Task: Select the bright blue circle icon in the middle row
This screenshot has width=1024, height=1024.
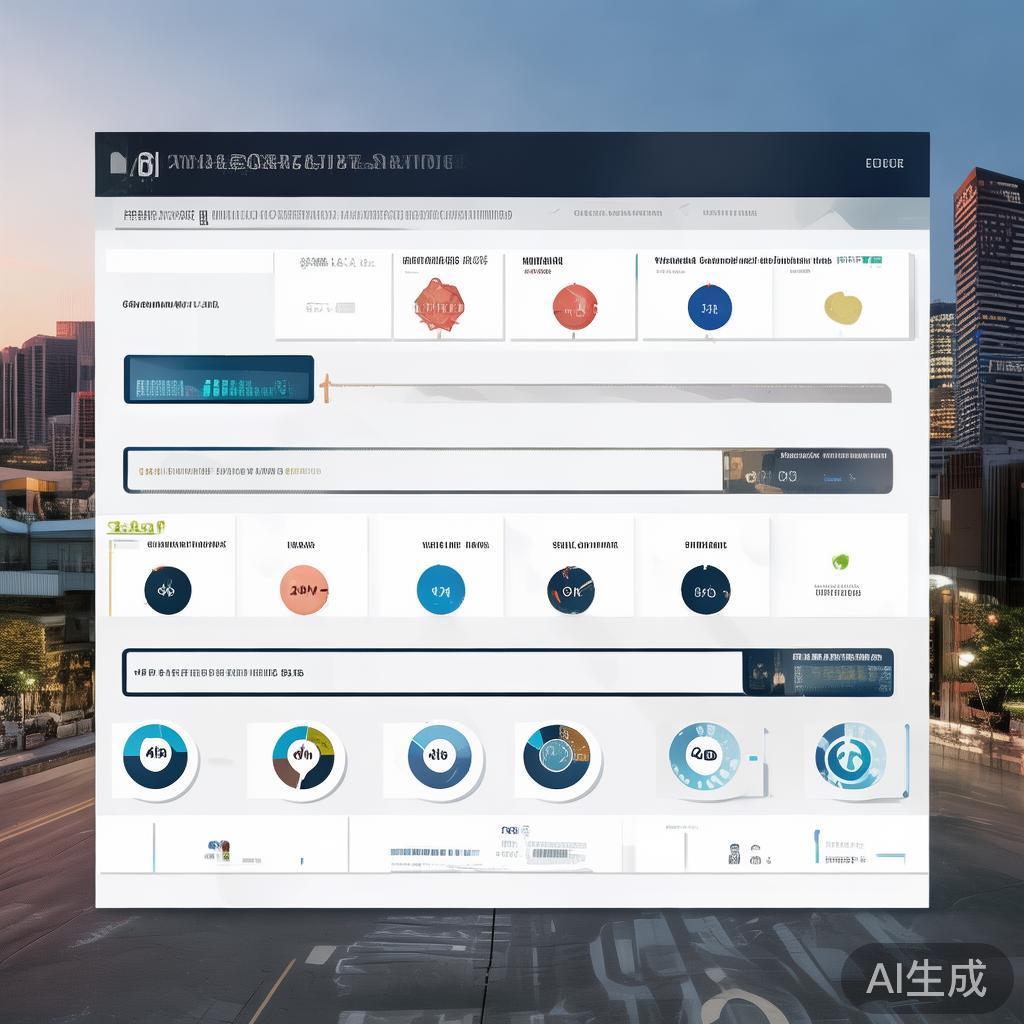Action: (441, 590)
